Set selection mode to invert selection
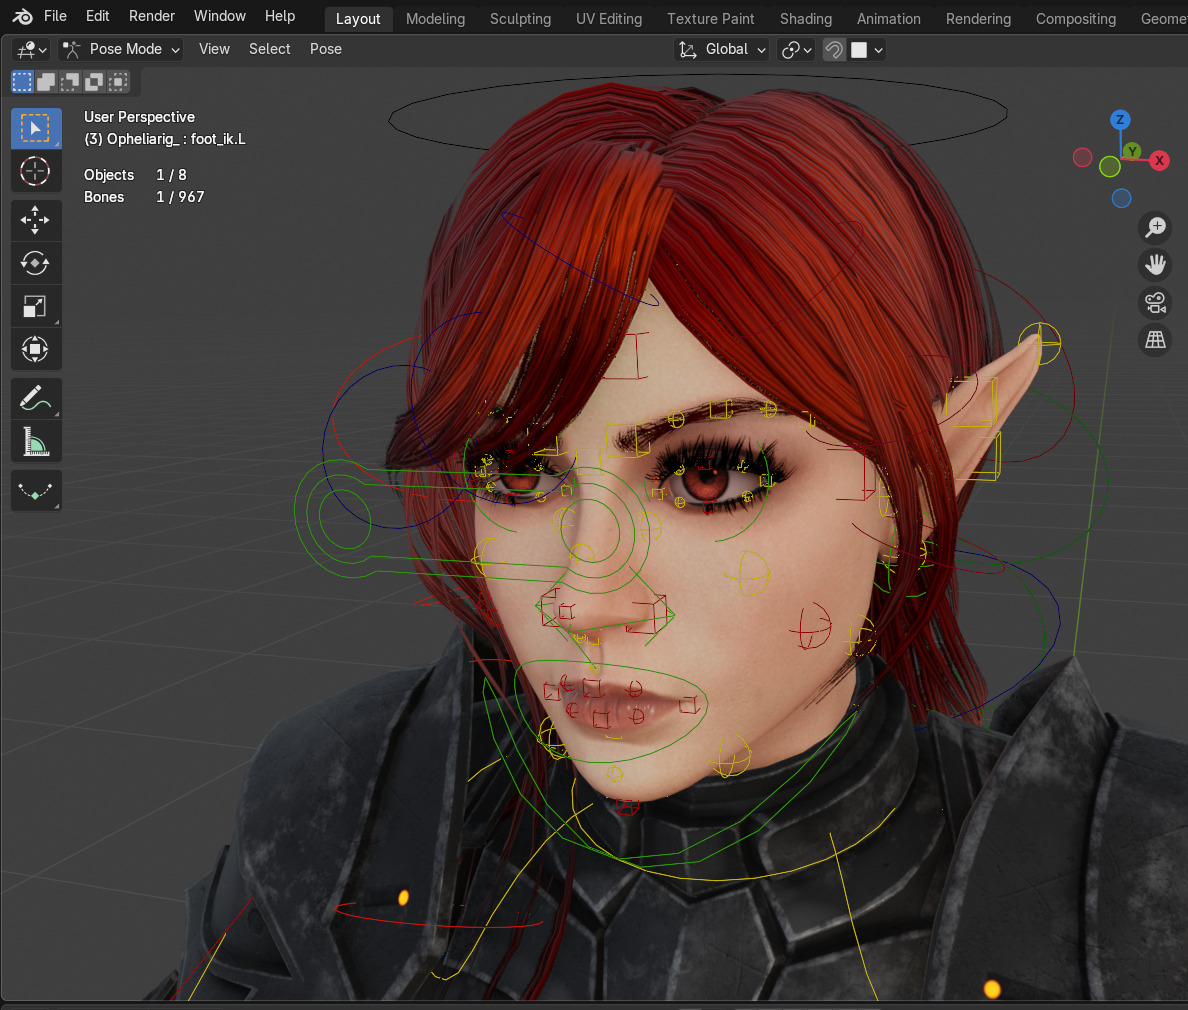 coord(94,82)
